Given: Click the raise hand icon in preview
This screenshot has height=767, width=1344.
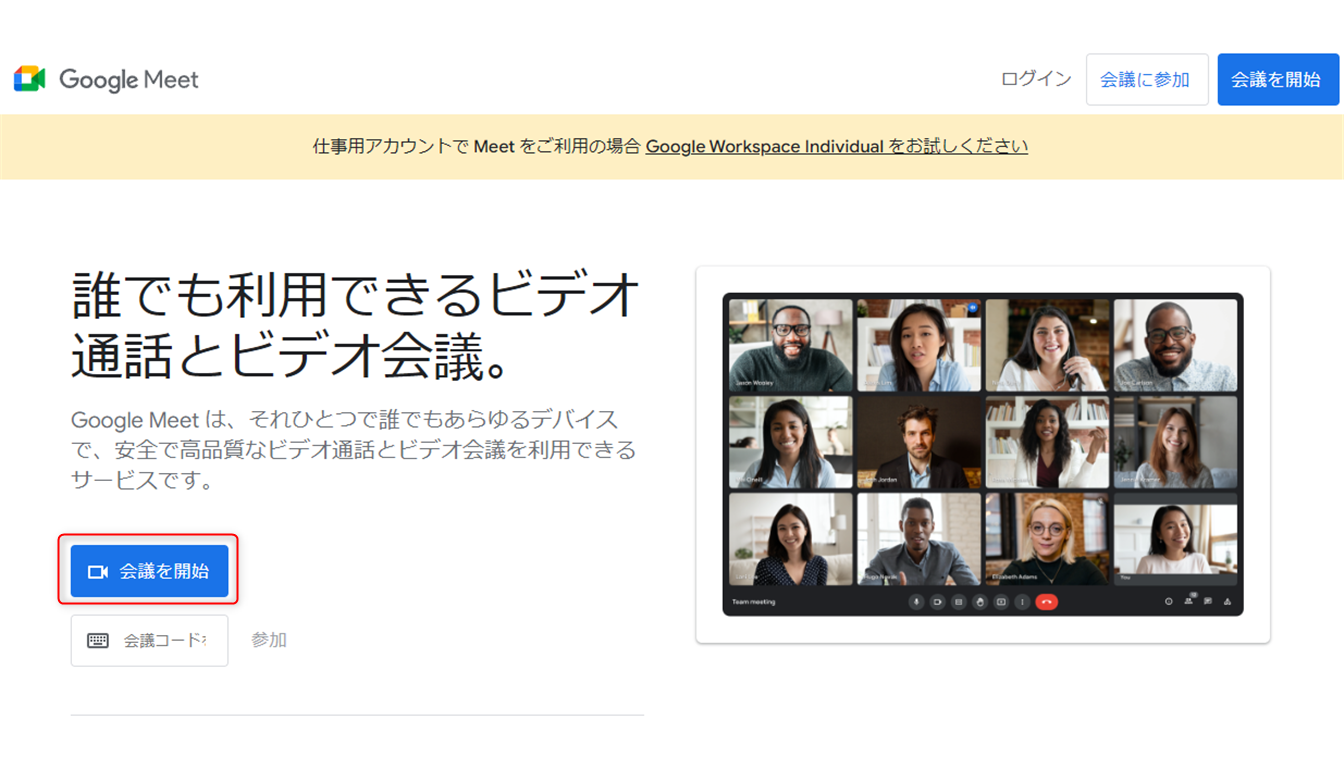Looking at the screenshot, I should coord(980,602).
